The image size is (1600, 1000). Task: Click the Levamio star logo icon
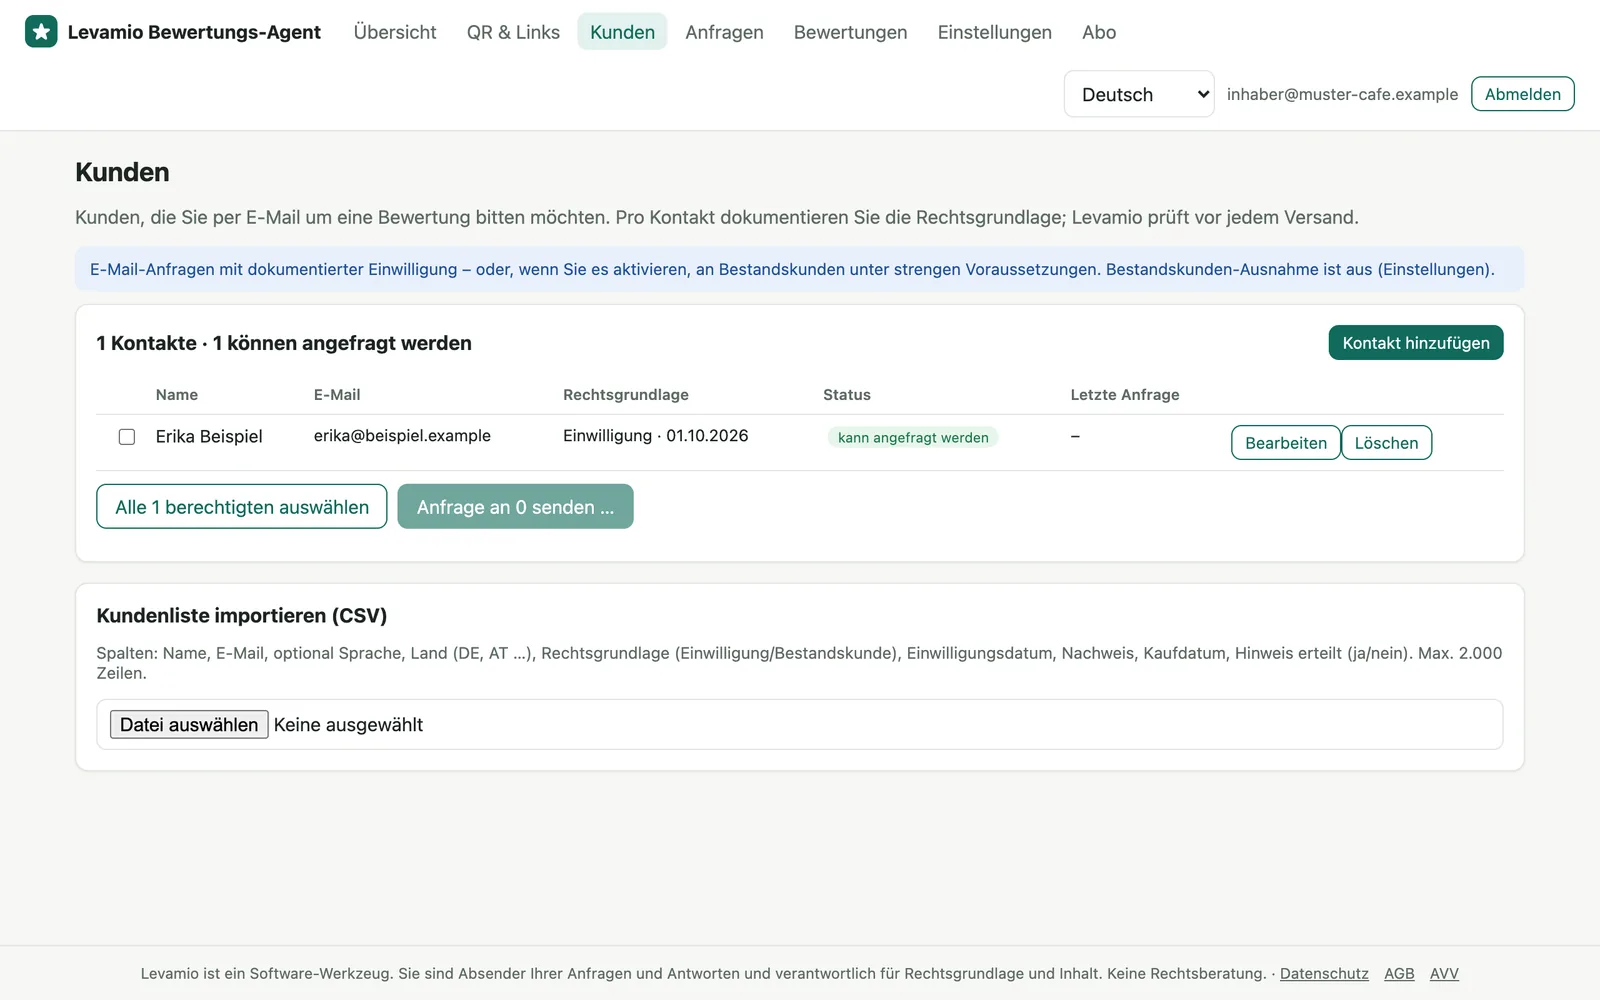tap(41, 31)
